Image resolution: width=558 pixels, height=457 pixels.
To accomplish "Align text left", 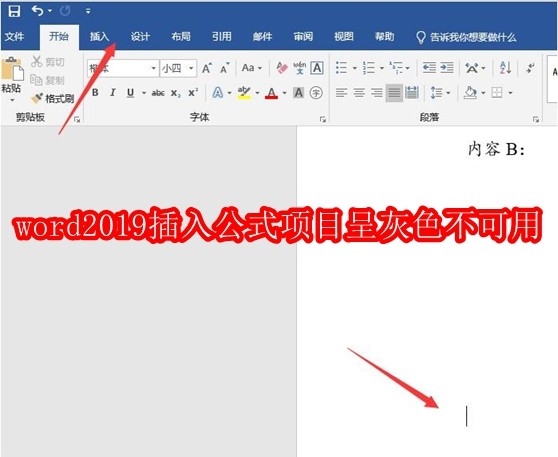I will tap(341, 93).
